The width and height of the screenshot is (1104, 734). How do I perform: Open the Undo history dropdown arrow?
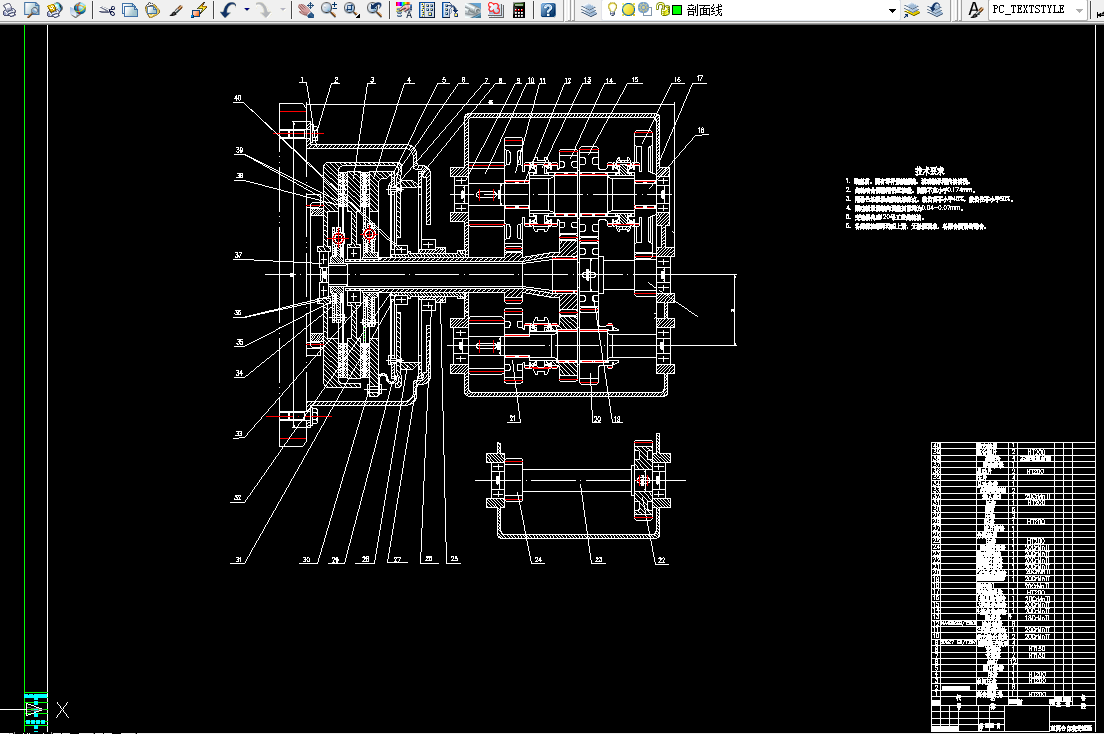coord(246,10)
